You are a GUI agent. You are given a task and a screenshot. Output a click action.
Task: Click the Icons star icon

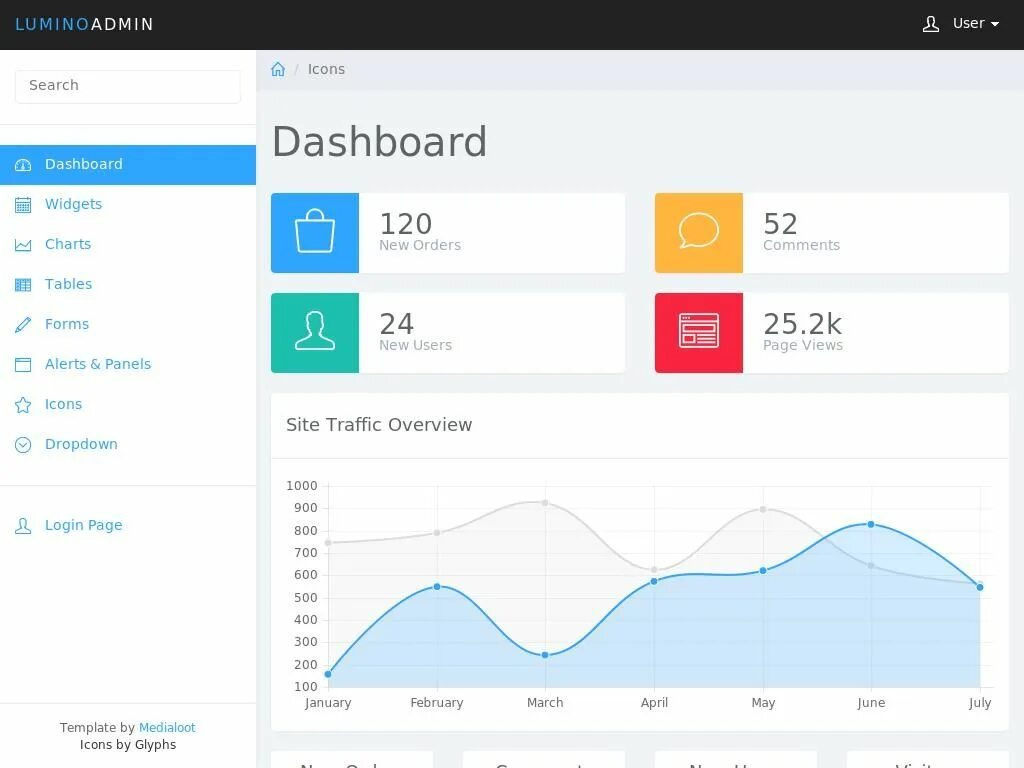(x=23, y=405)
